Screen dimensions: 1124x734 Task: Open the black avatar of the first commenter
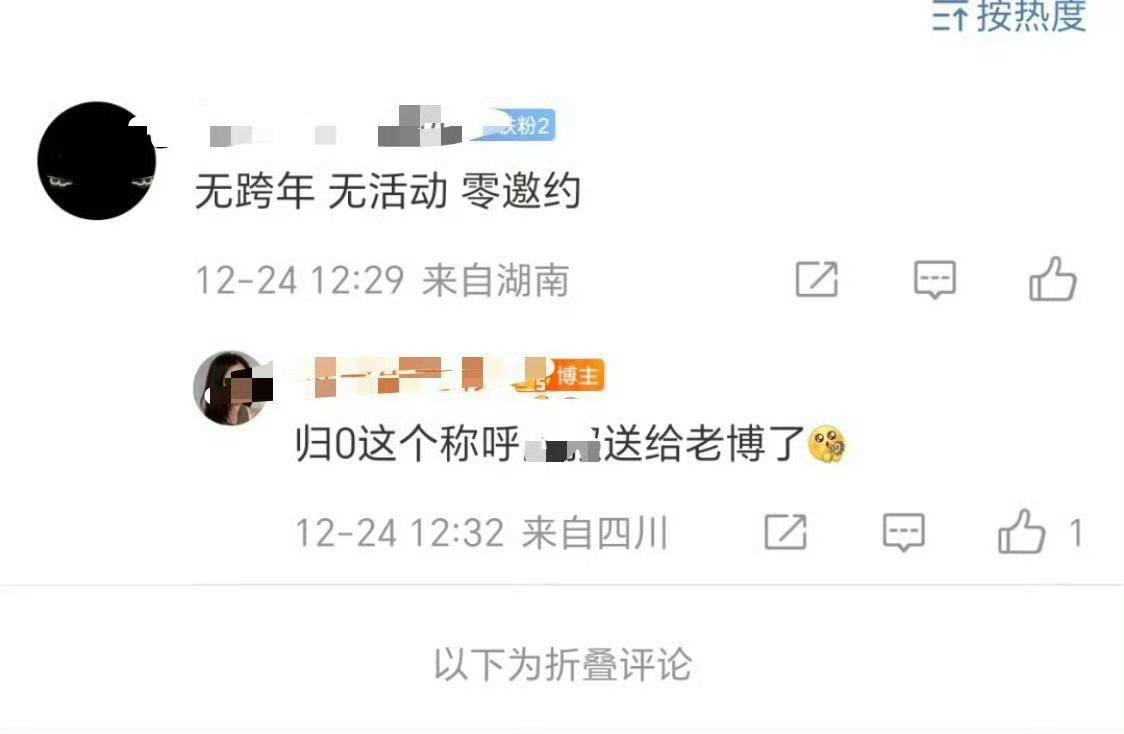point(97,161)
